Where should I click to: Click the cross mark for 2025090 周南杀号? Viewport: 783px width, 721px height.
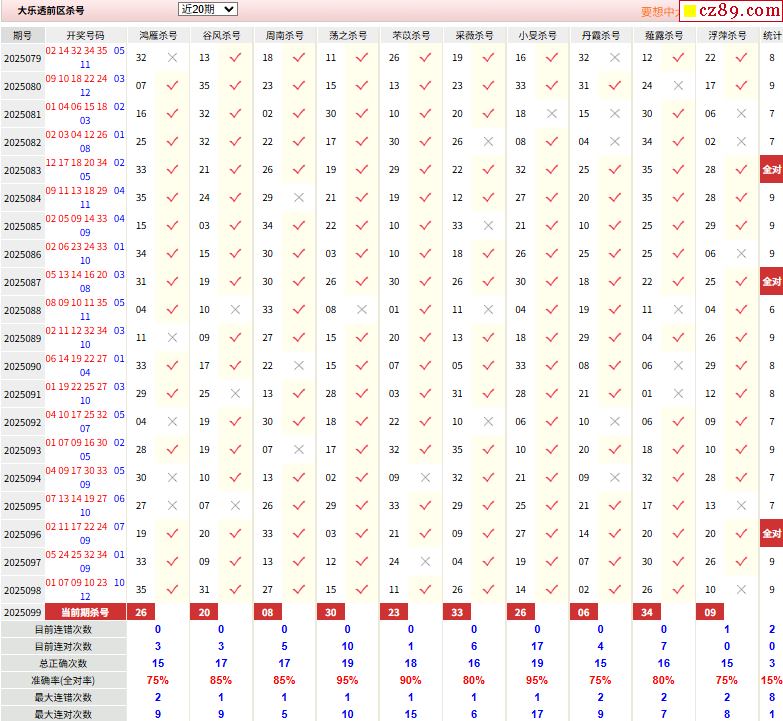(299, 365)
